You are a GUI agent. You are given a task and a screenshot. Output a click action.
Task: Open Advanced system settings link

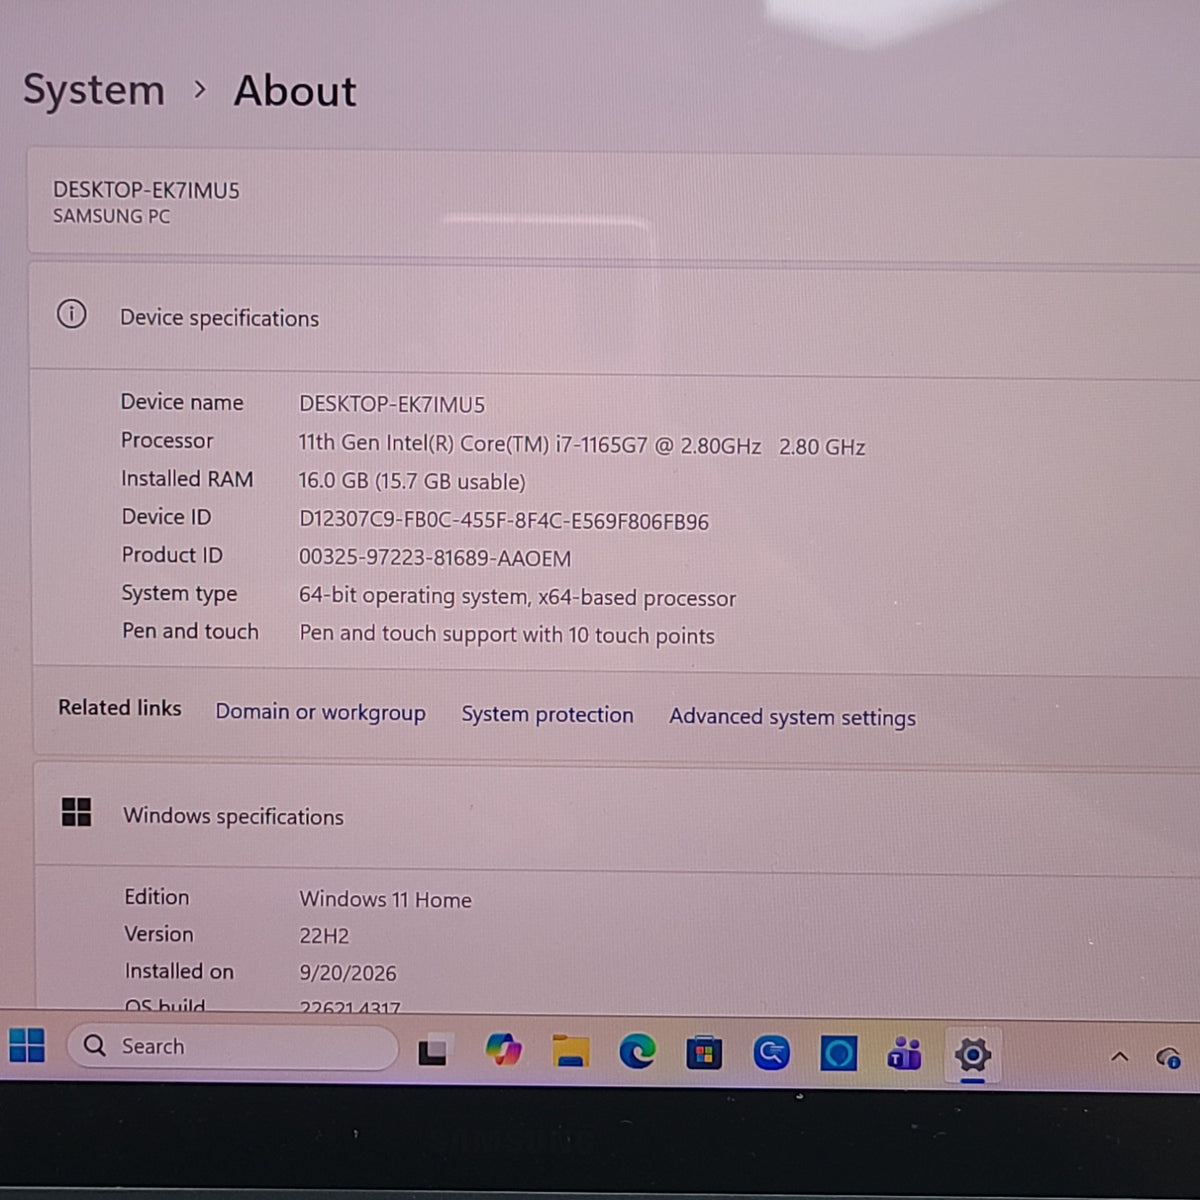(x=792, y=717)
